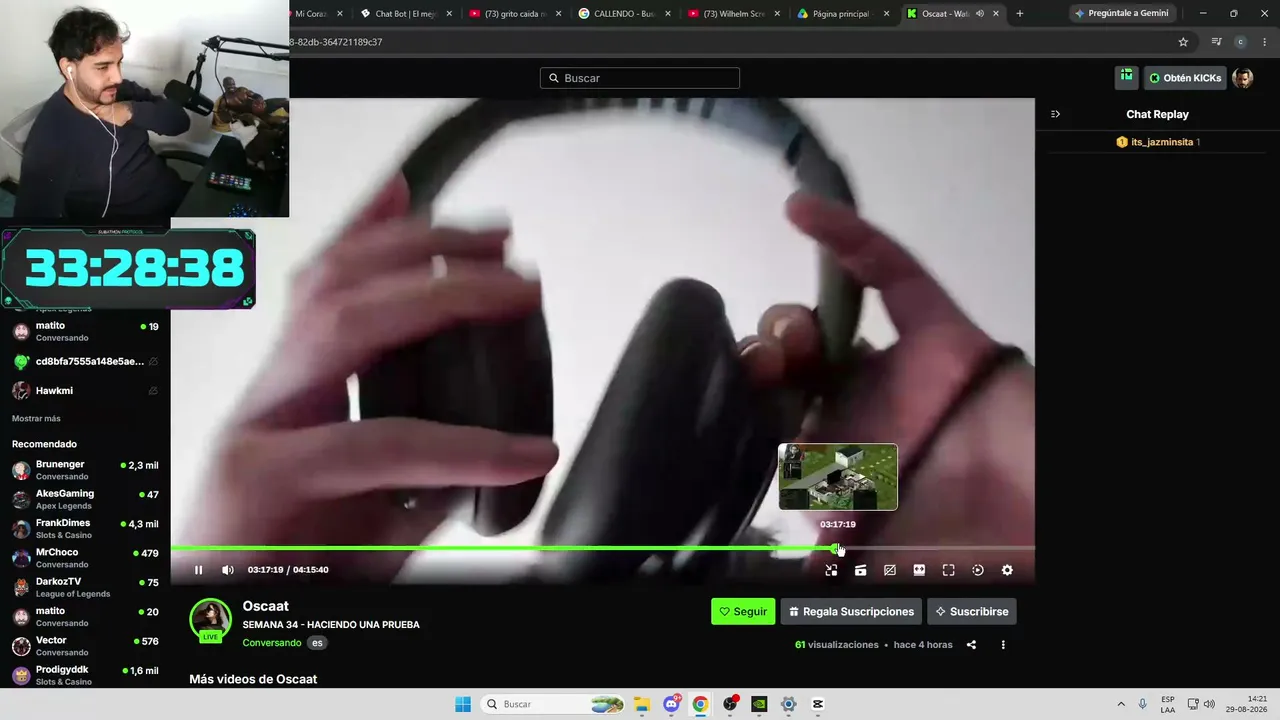
Task: Open system volume tray icon
Action: 1209,704
